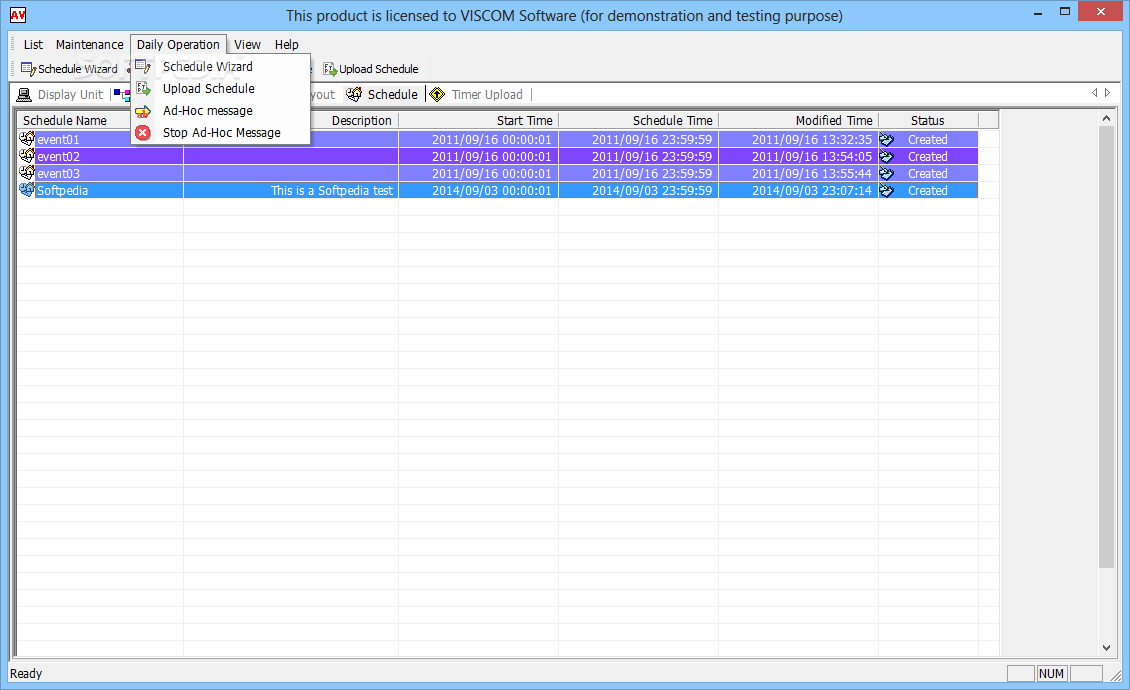Open the View menu
Viewport: 1130px width, 690px height.
coord(247,45)
